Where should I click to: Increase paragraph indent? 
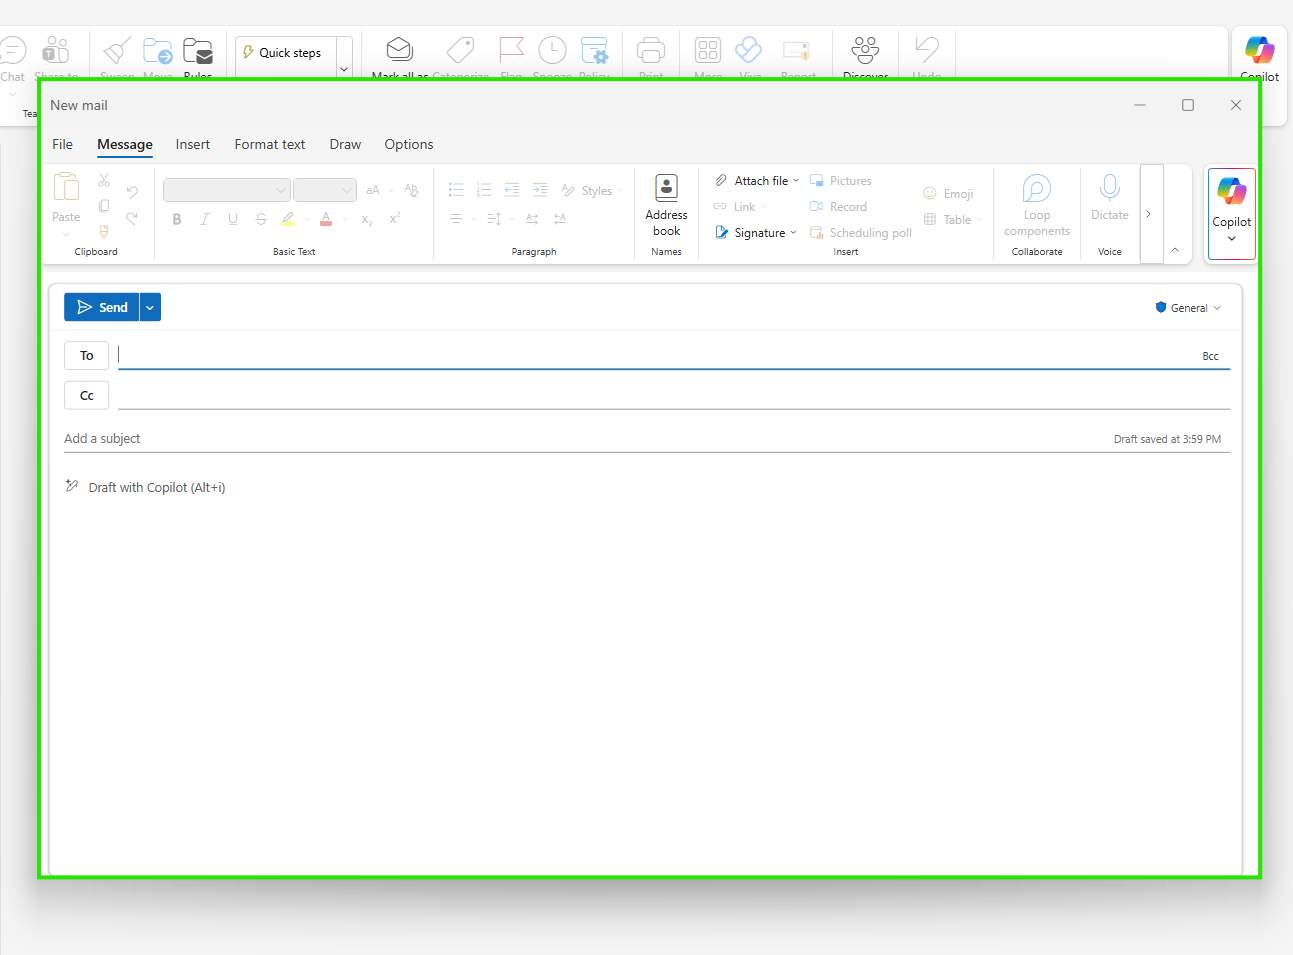click(540, 190)
